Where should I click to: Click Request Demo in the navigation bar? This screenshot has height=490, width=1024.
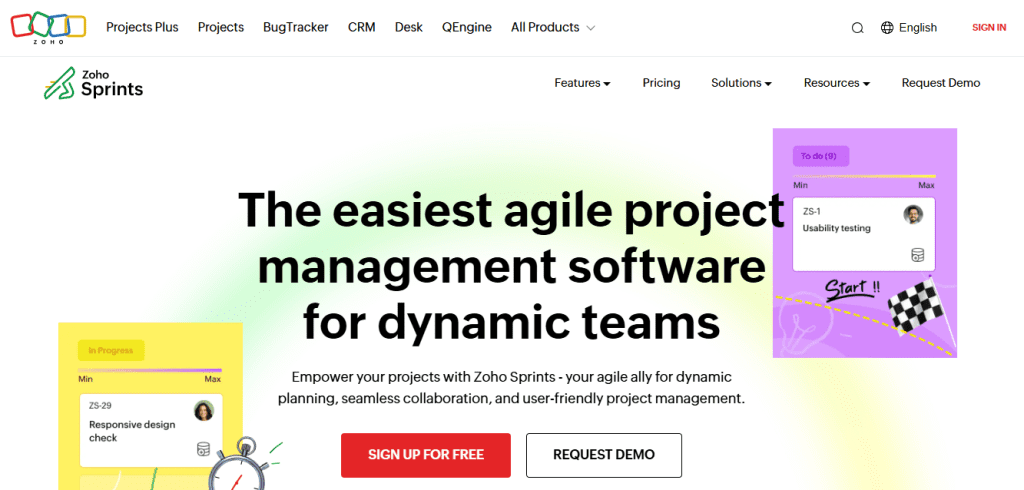[x=940, y=83]
